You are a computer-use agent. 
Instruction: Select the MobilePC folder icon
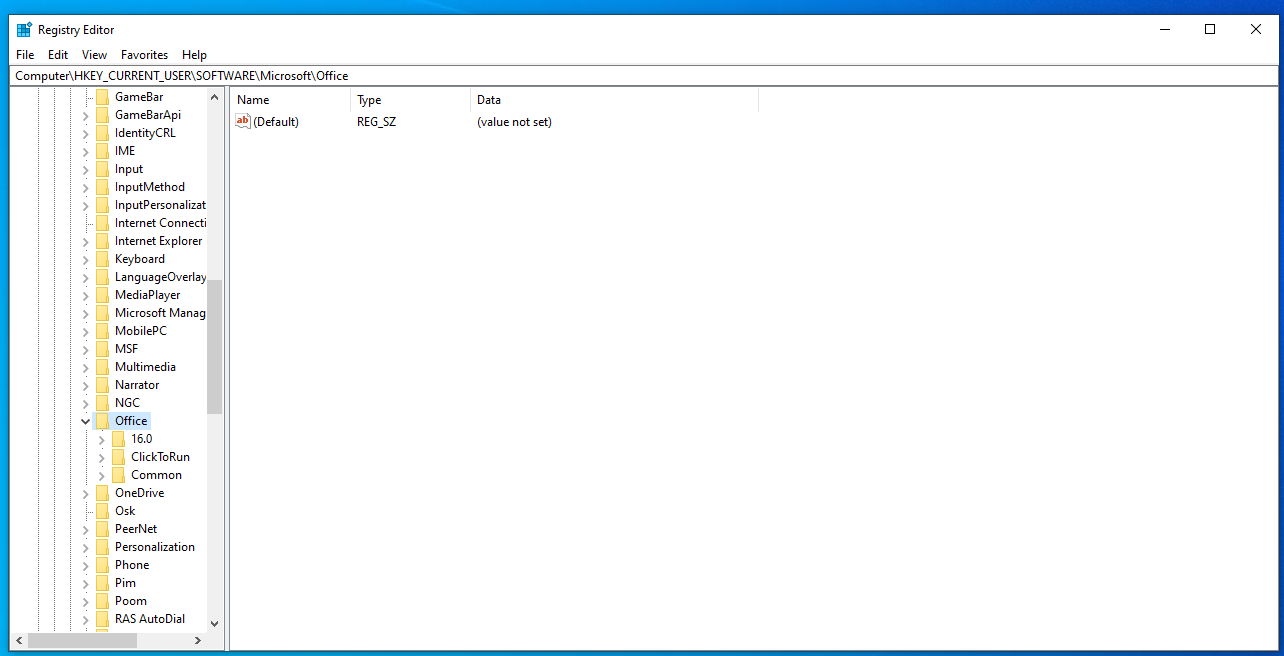(102, 331)
